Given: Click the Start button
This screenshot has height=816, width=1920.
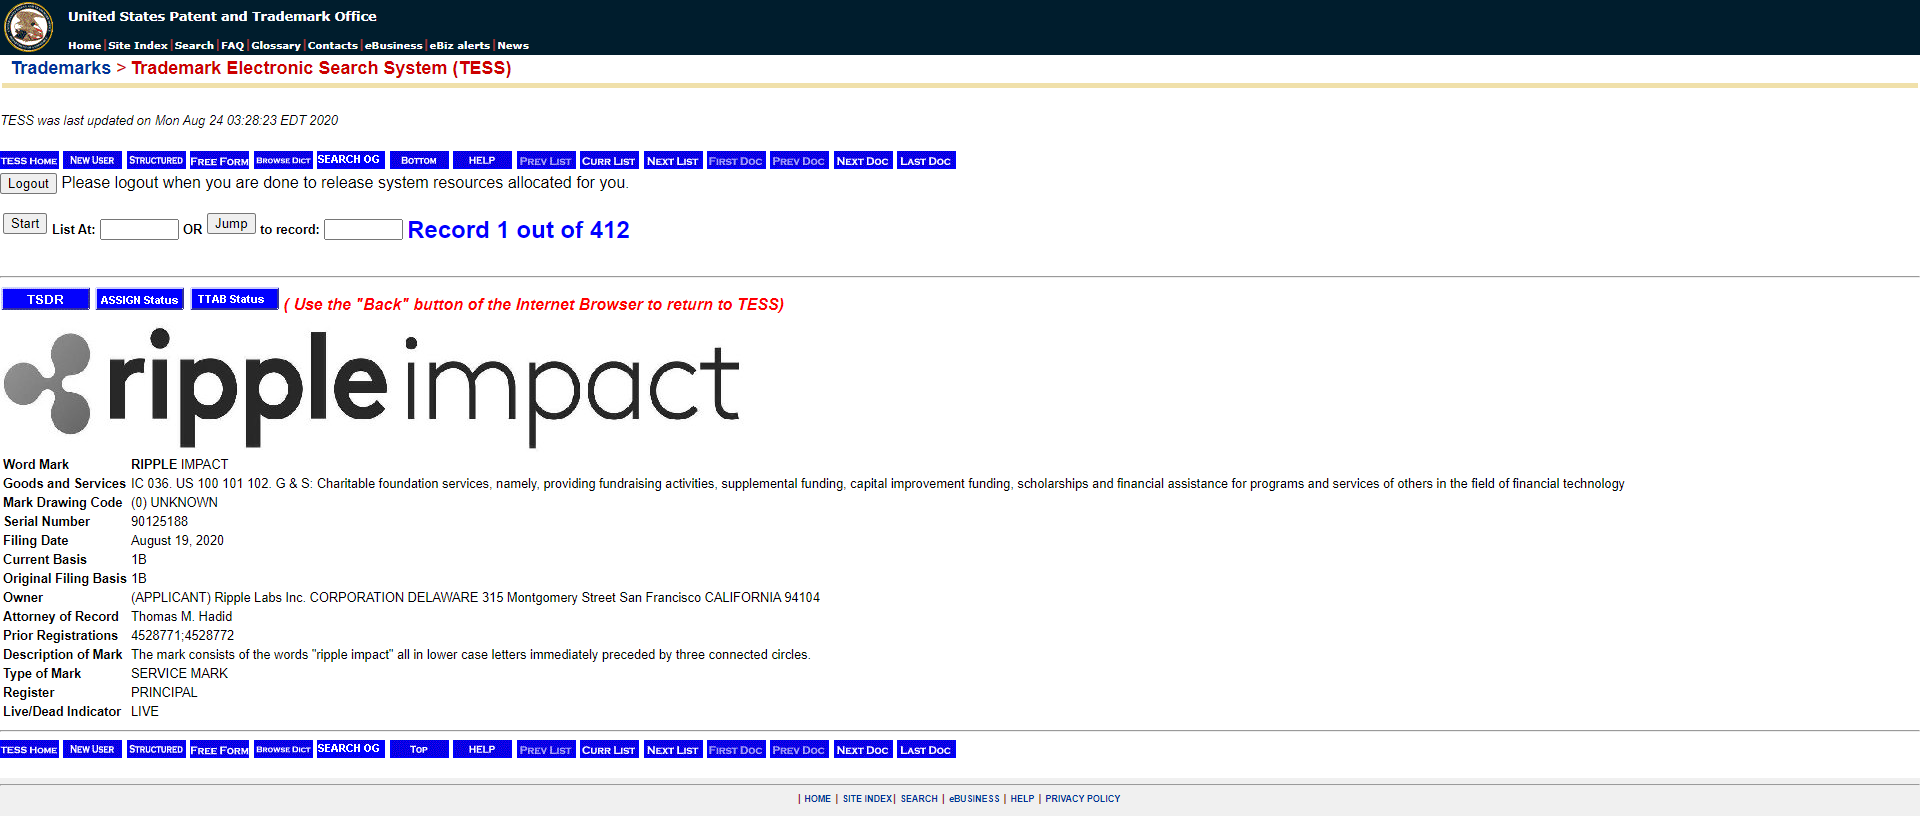Looking at the screenshot, I should click(x=25, y=224).
